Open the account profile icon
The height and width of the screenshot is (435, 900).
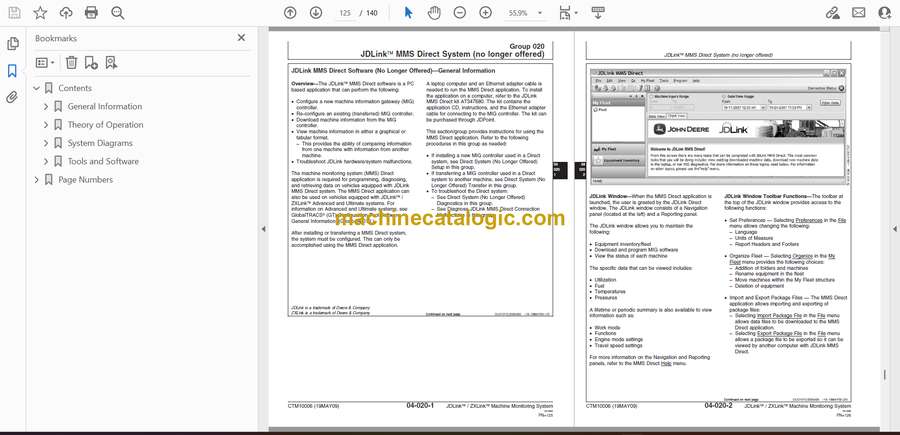tap(885, 13)
